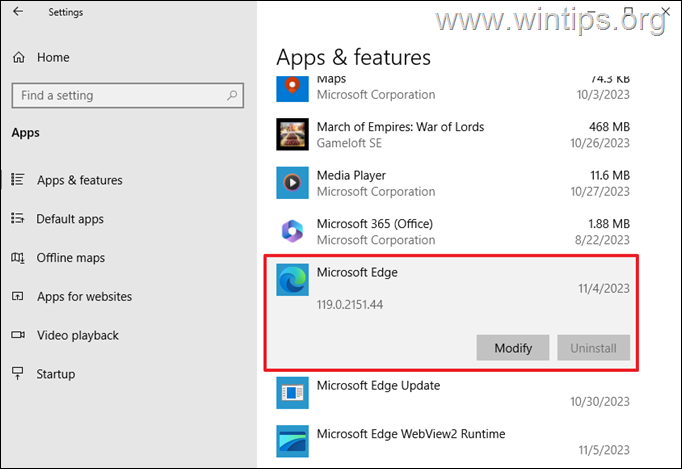The height and width of the screenshot is (469, 682).
Task: Click the Apps & features page heading
Action: pos(353,57)
